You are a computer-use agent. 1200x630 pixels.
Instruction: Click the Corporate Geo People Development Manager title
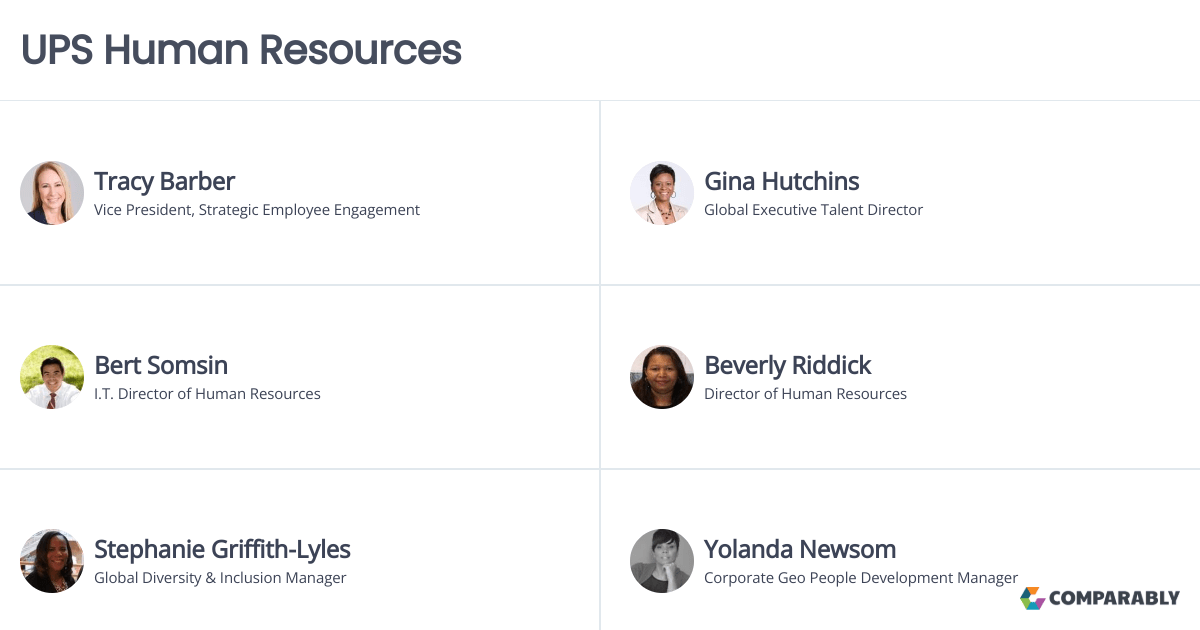(861, 578)
